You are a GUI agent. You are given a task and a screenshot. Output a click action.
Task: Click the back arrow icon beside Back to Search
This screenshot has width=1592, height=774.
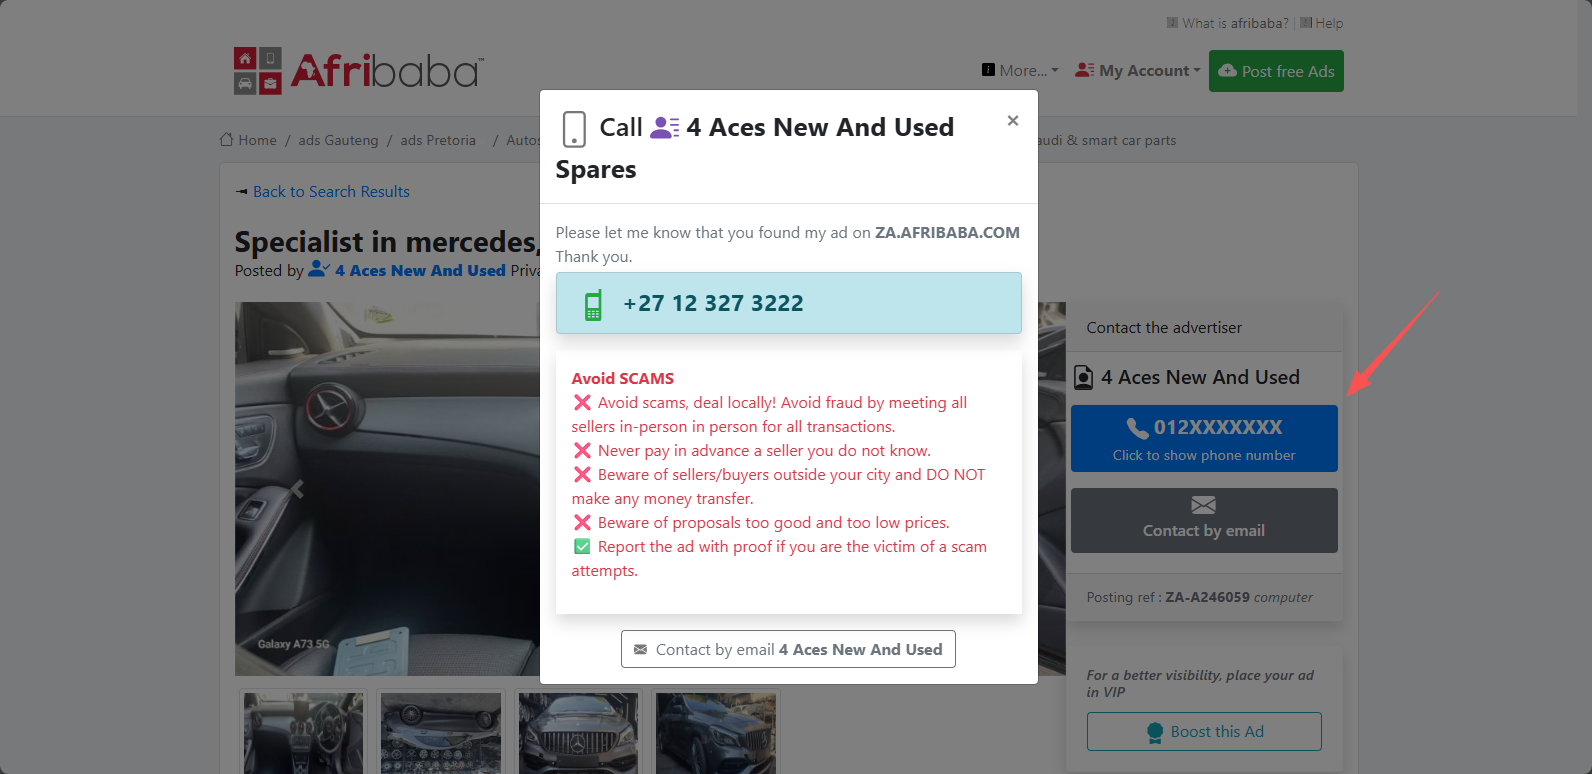click(241, 191)
